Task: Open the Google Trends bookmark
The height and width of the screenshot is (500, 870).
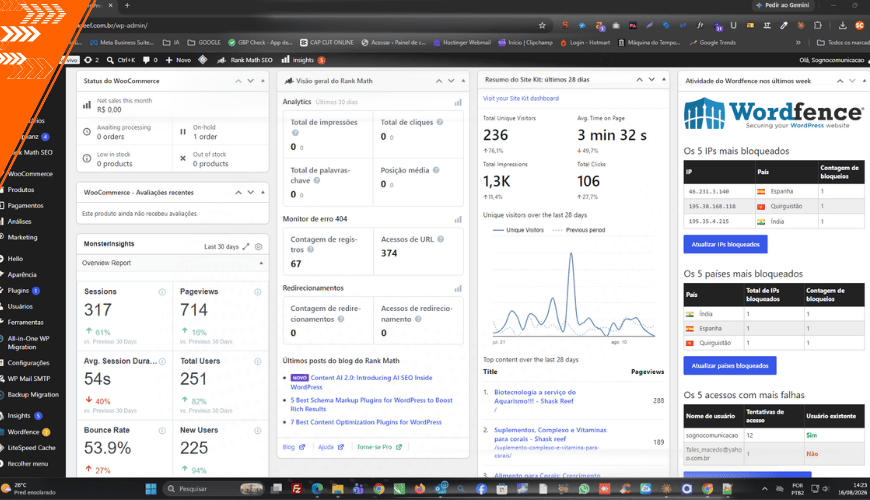Action: click(712, 43)
